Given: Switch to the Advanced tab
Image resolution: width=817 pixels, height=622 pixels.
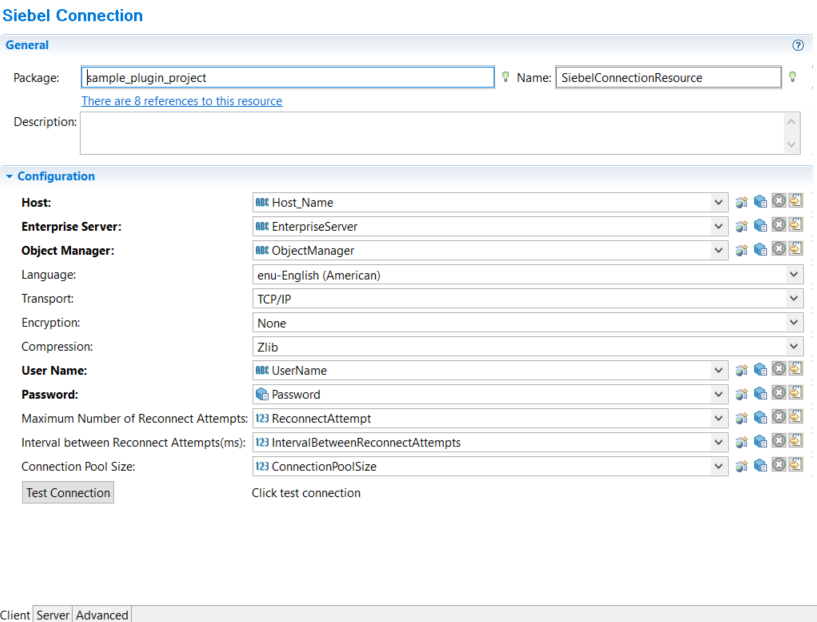Looking at the screenshot, I should click(x=102, y=615).
